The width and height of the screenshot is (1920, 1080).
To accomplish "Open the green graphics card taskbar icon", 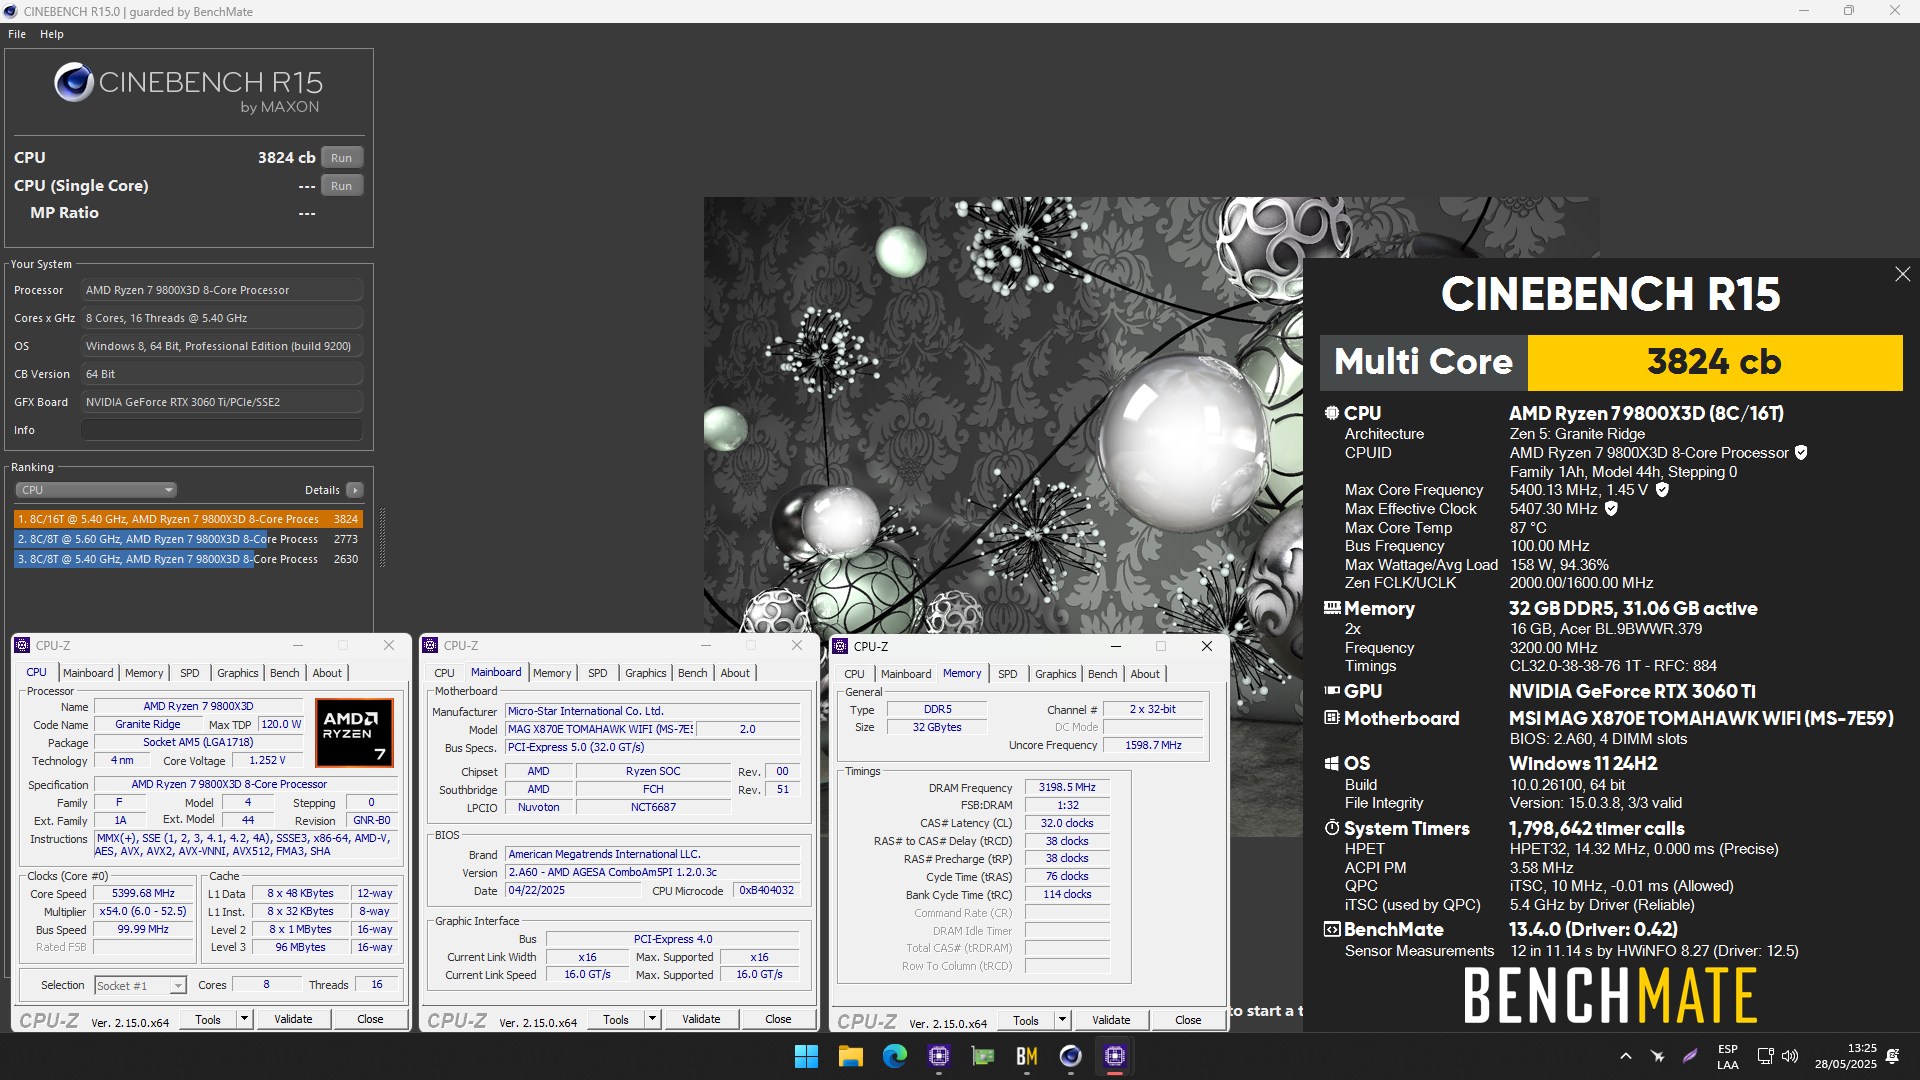I will [x=982, y=1056].
